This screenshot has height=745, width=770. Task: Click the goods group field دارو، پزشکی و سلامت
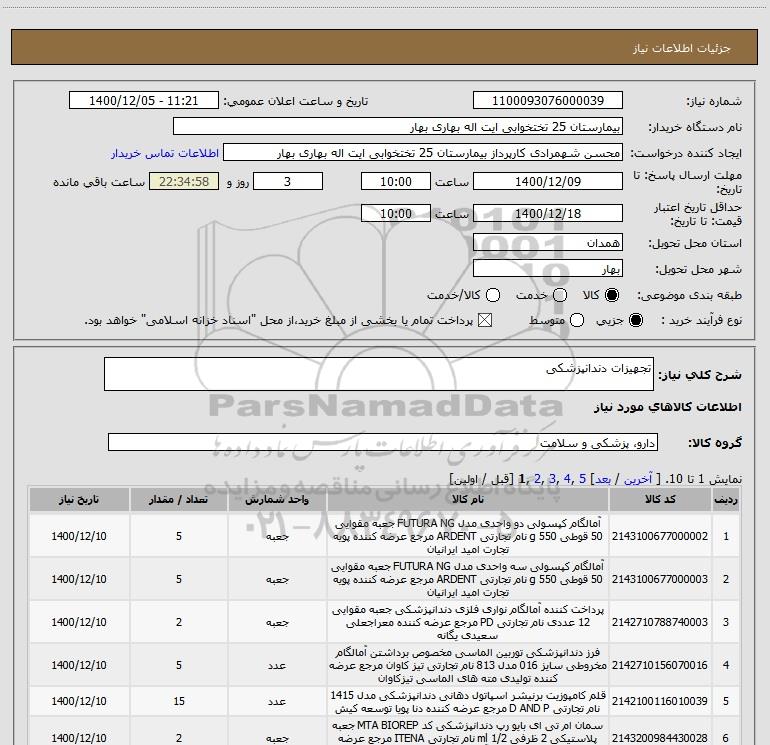pyautogui.click(x=383, y=442)
